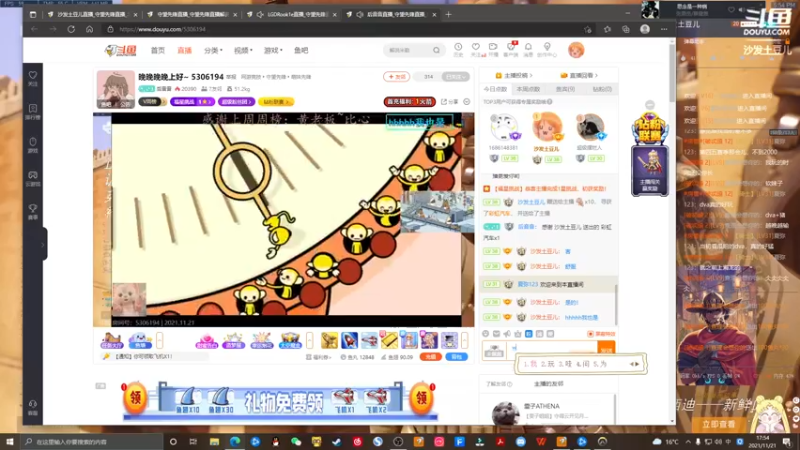Image resolution: width=800 pixels, height=450 pixels.
Task: Switch to the 今日贡献 tab
Action: (495, 89)
